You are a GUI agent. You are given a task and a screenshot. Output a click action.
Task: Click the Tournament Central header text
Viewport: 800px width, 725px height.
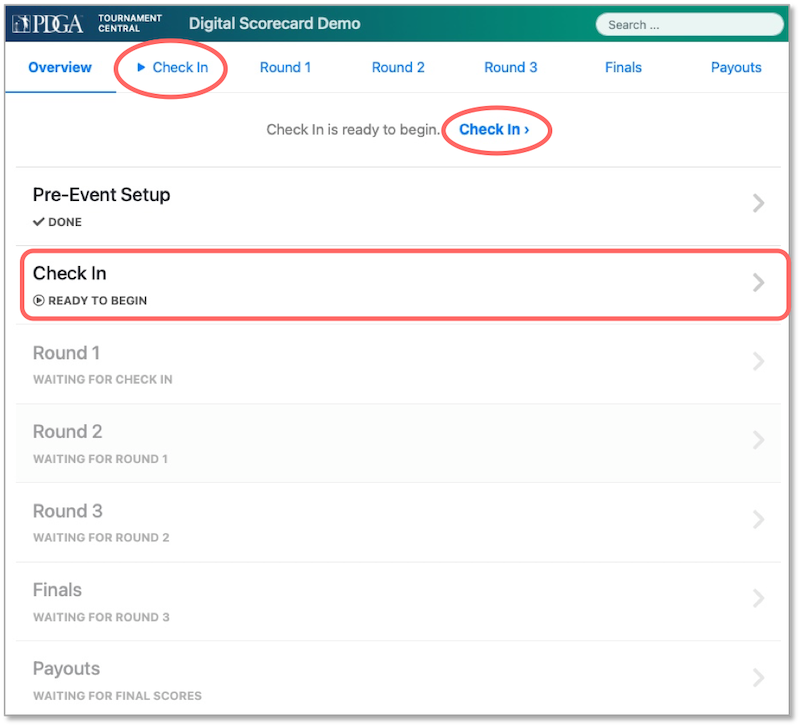tap(130, 23)
